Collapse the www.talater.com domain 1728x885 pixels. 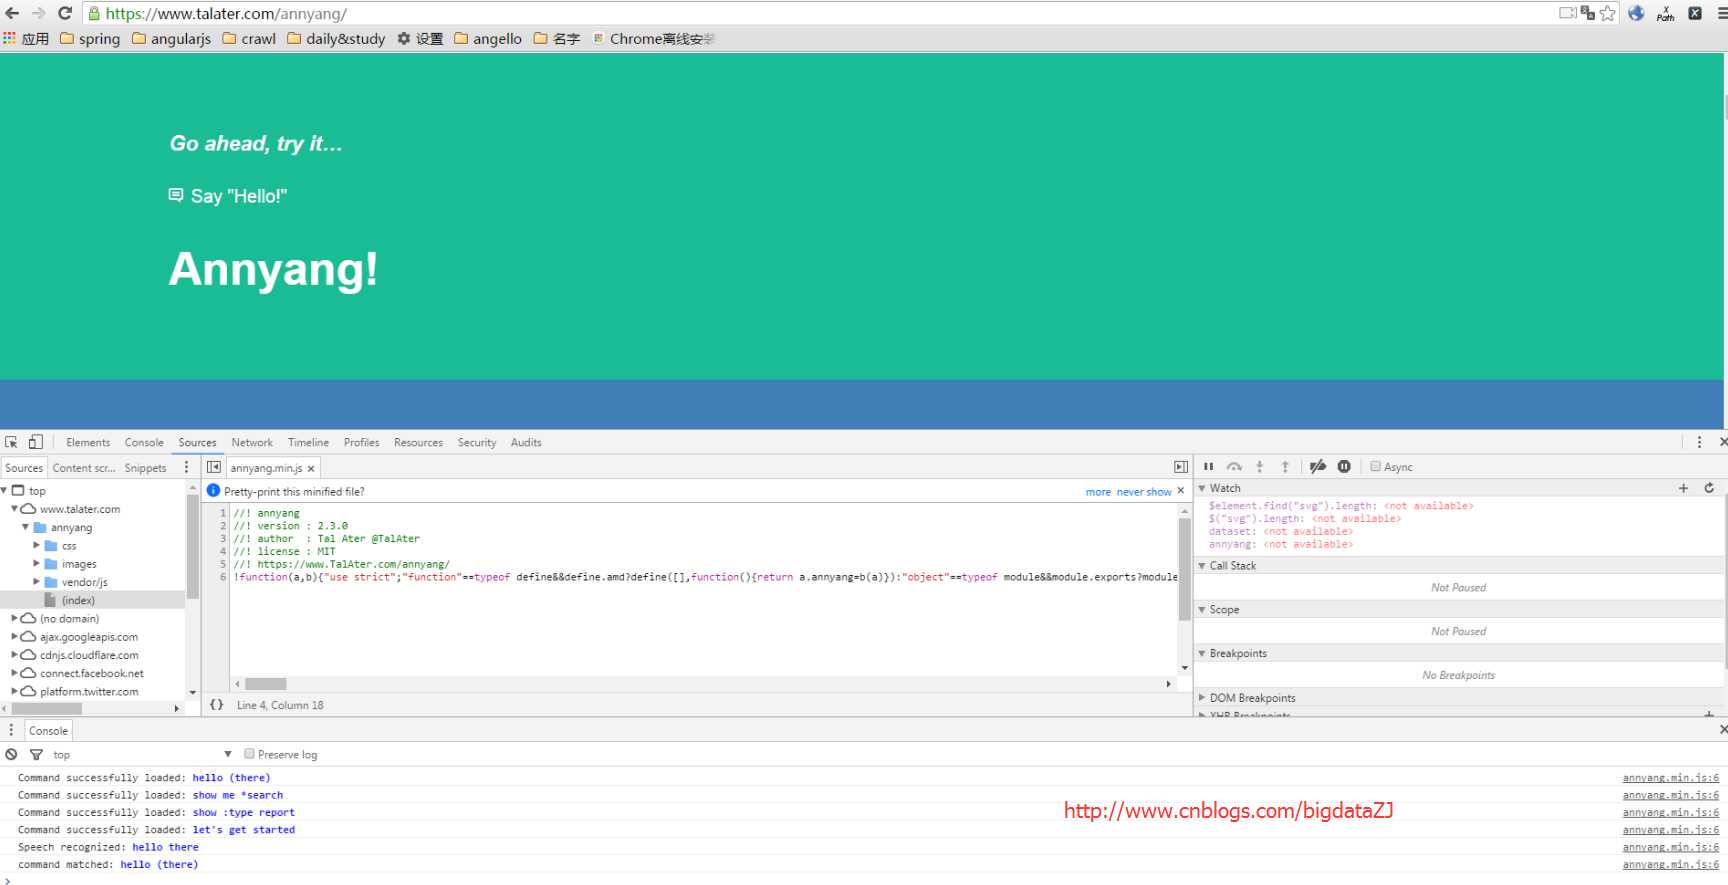[x=14, y=508]
